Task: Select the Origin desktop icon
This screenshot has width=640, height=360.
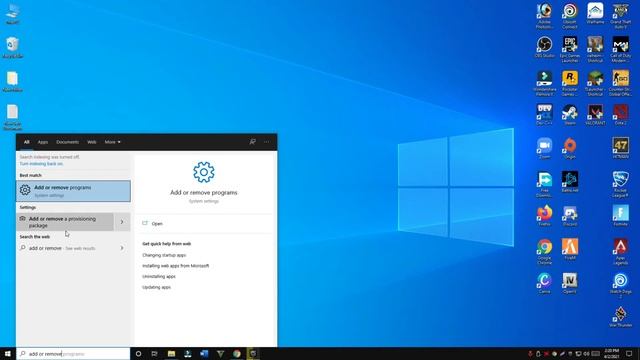Action: (x=570, y=148)
